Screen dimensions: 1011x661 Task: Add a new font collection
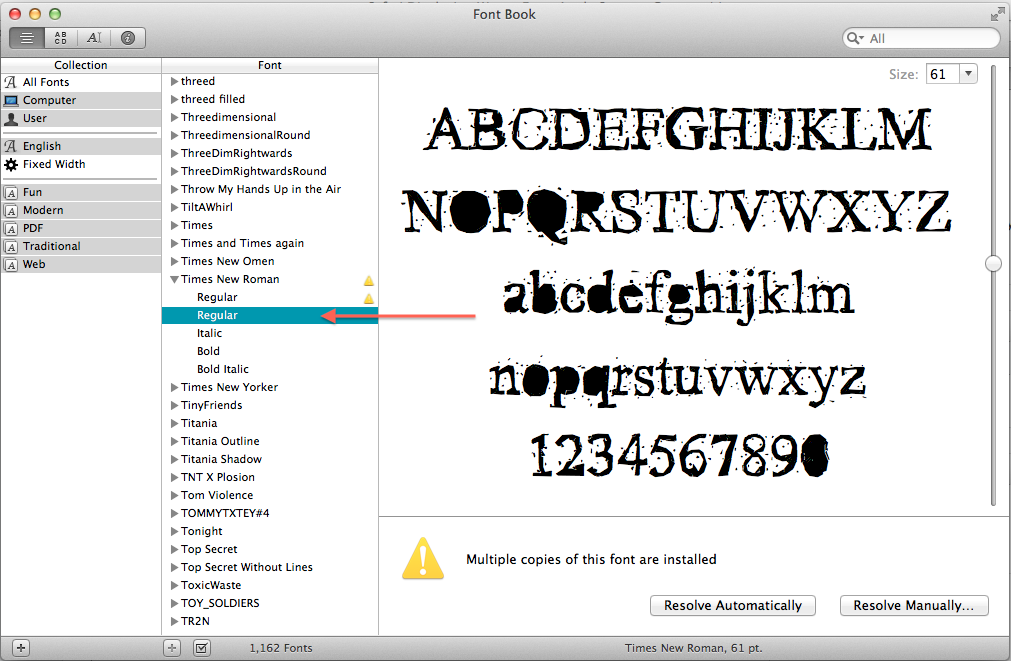click(20, 647)
